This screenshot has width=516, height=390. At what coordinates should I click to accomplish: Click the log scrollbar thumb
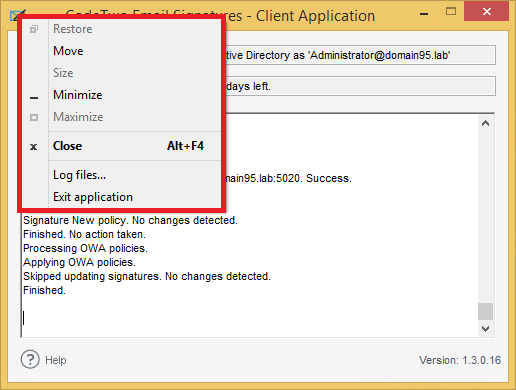click(x=485, y=311)
